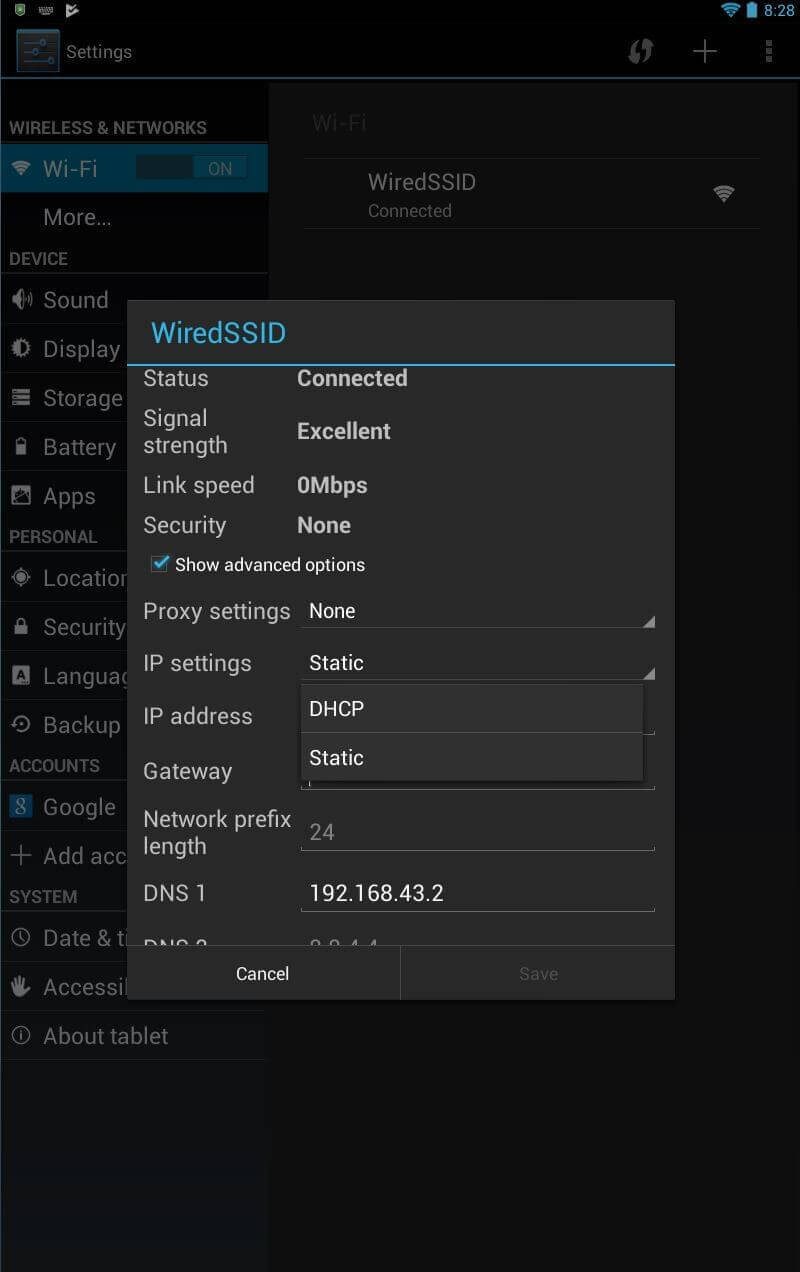
Task: Tap the status bar Wi-Fi indicator
Action: coord(731,10)
